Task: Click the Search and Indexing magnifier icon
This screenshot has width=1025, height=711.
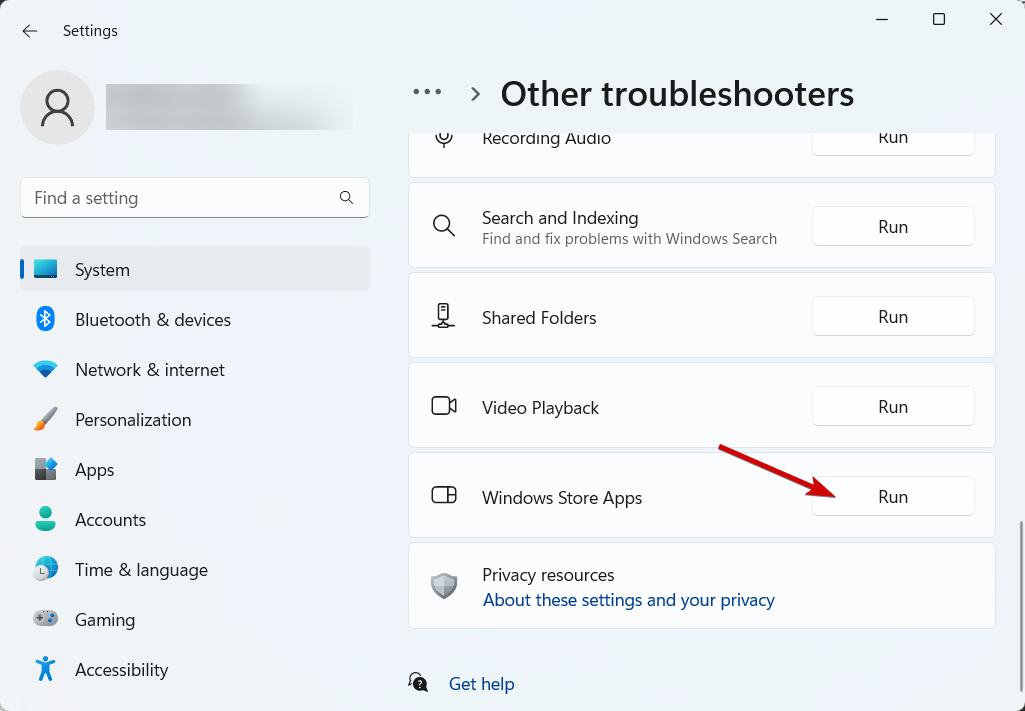Action: point(444,226)
